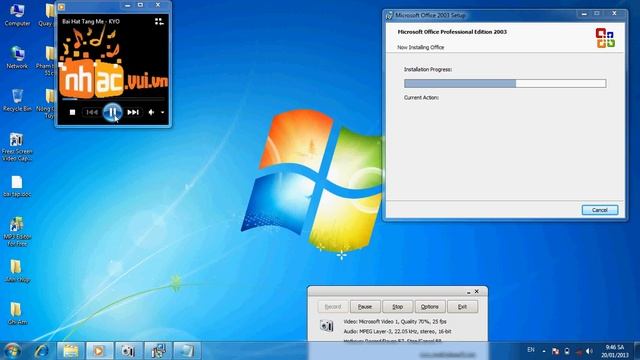The width and height of the screenshot is (640, 360).
Task: Open the Windows Start menu
Action: pyautogui.click(x=12, y=351)
